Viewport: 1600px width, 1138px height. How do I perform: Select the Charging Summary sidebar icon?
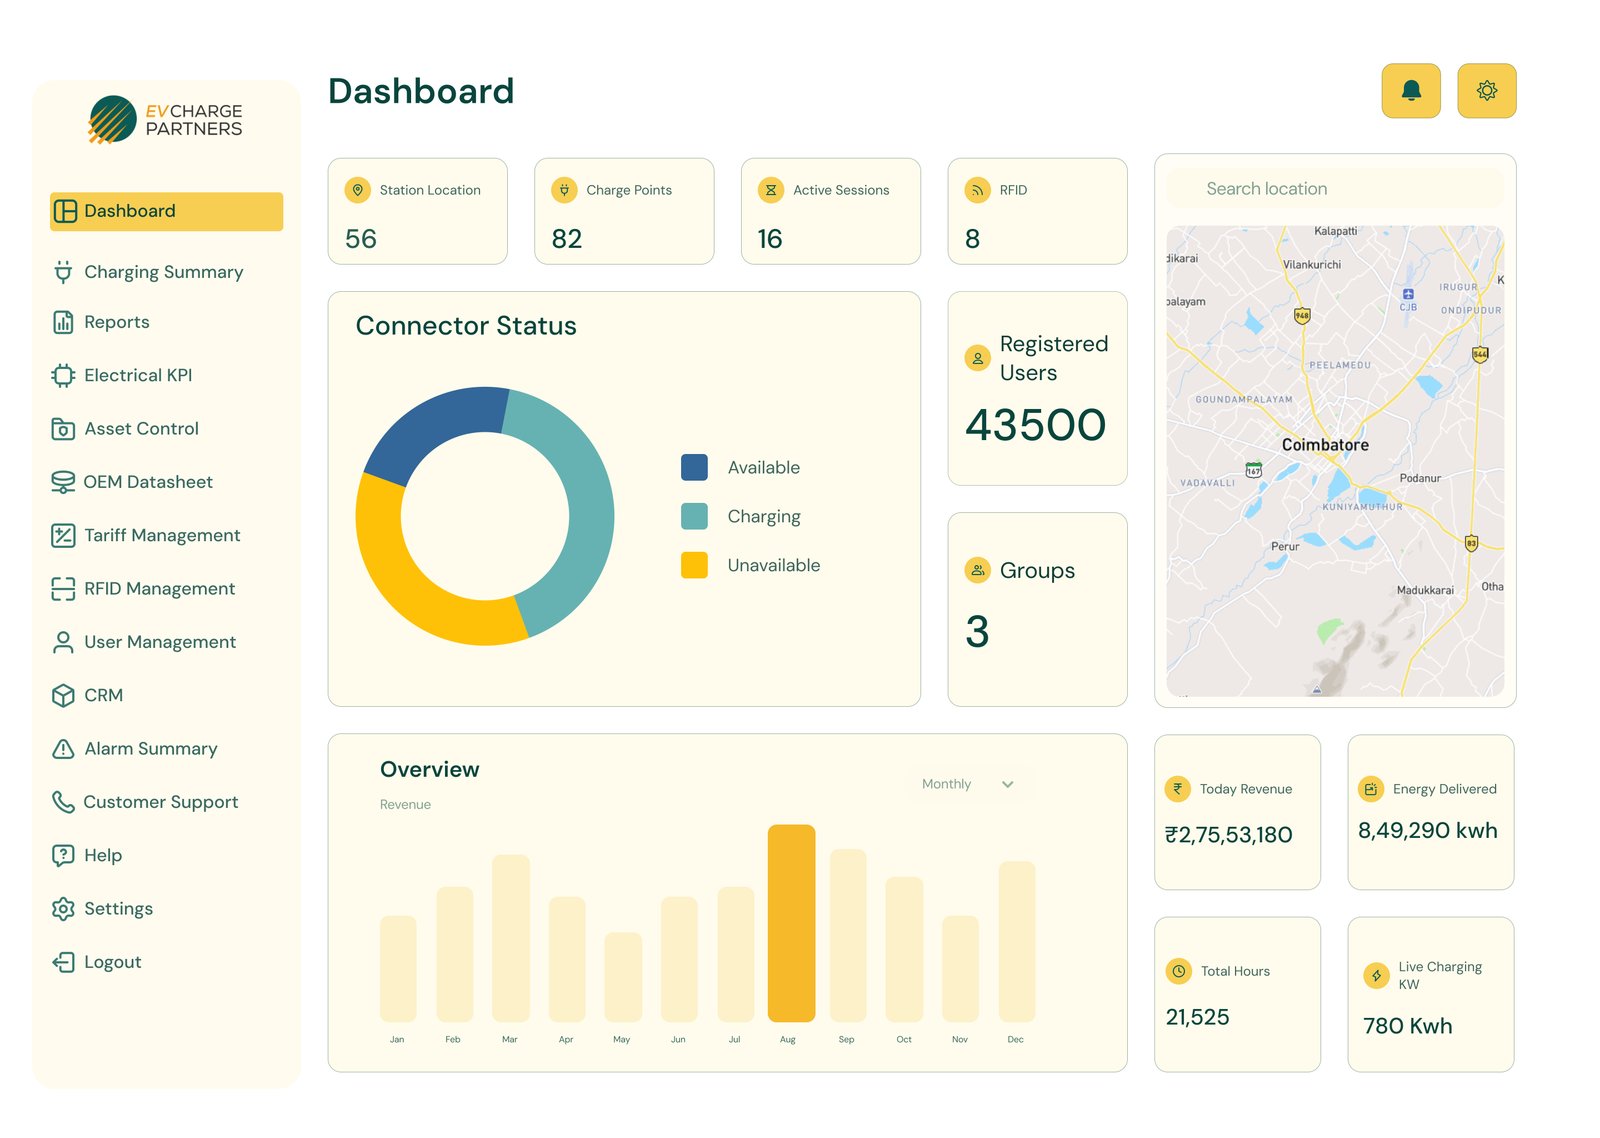pos(63,272)
